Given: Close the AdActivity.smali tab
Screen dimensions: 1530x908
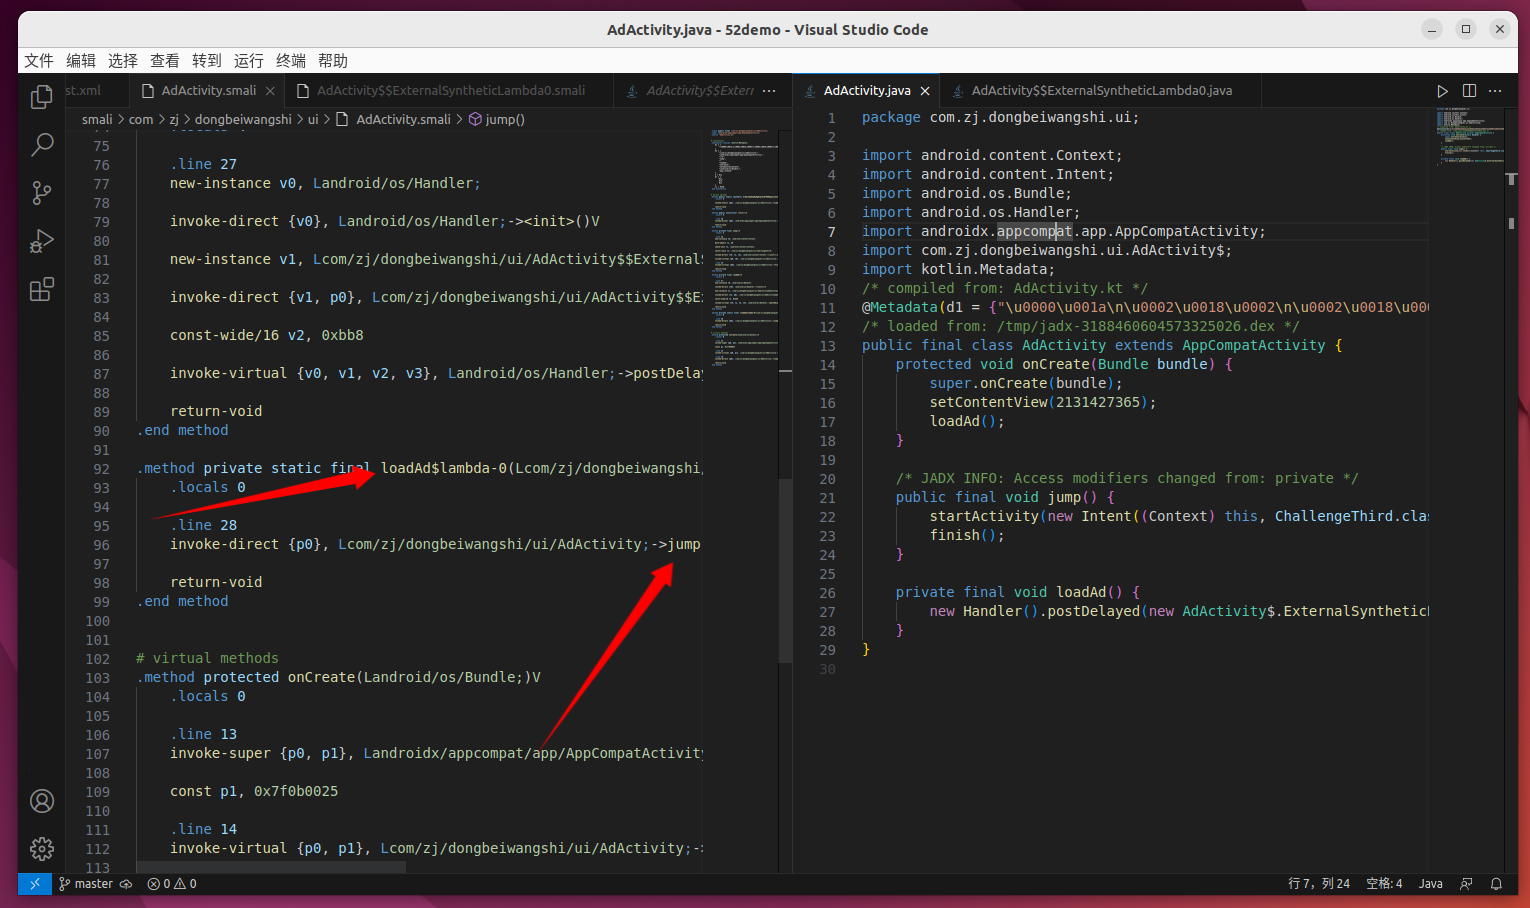Looking at the screenshot, I should (x=270, y=91).
